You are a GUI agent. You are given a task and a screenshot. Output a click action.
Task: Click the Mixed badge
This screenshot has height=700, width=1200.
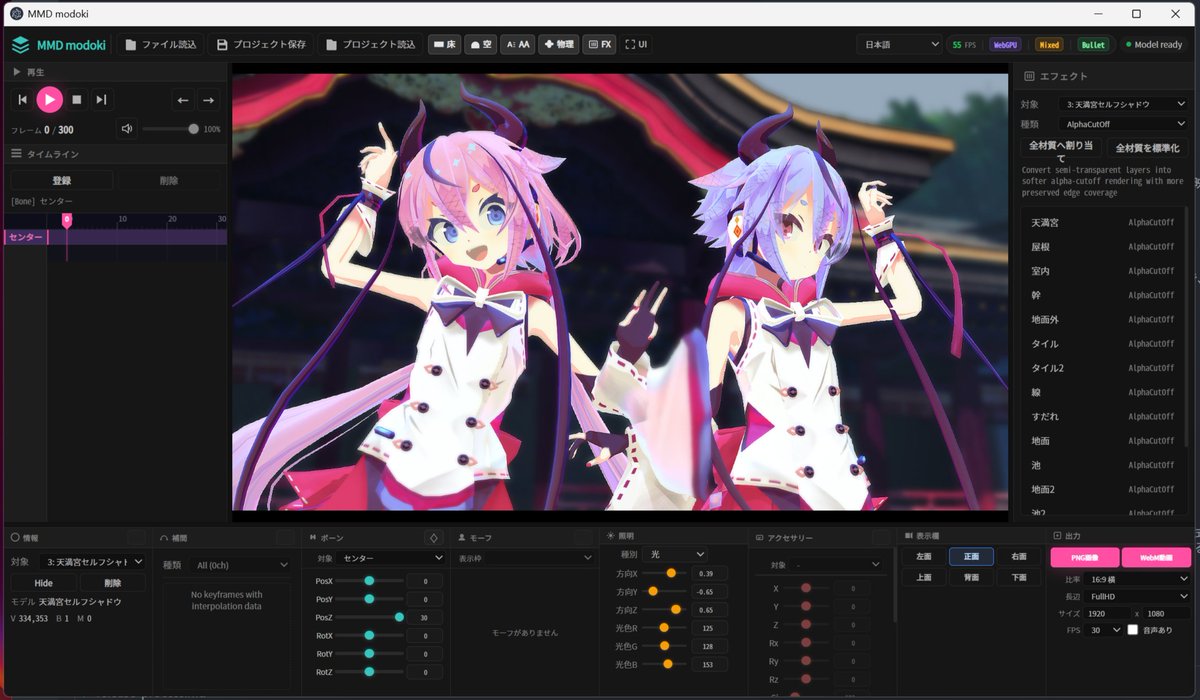coord(1049,45)
